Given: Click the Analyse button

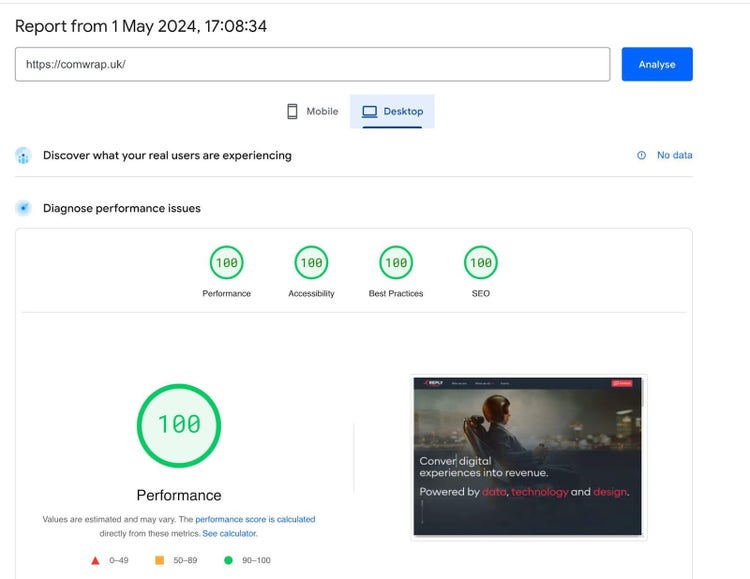Looking at the screenshot, I should (656, 64).
